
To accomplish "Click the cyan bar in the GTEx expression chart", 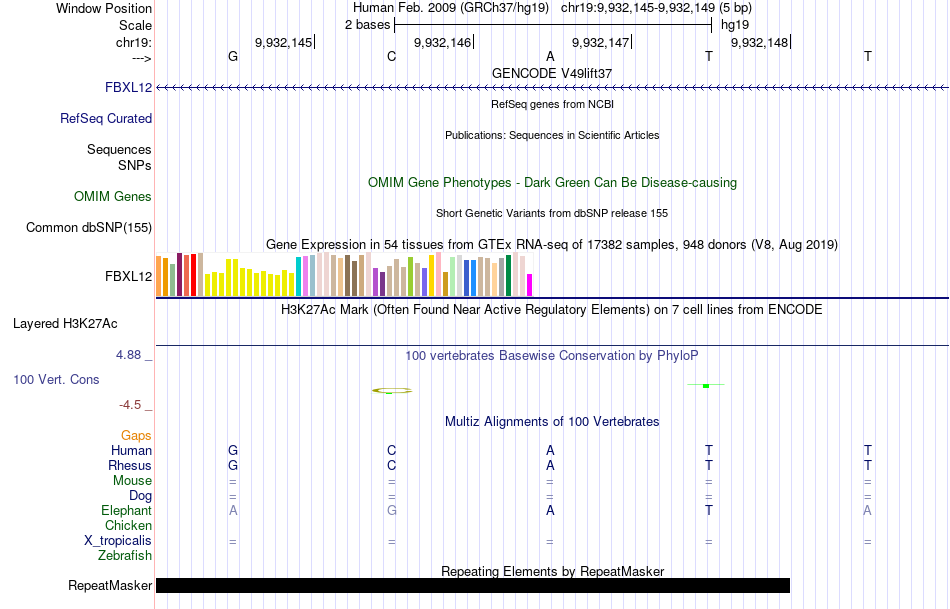I will pyautogui.click(x=298, y=276).
